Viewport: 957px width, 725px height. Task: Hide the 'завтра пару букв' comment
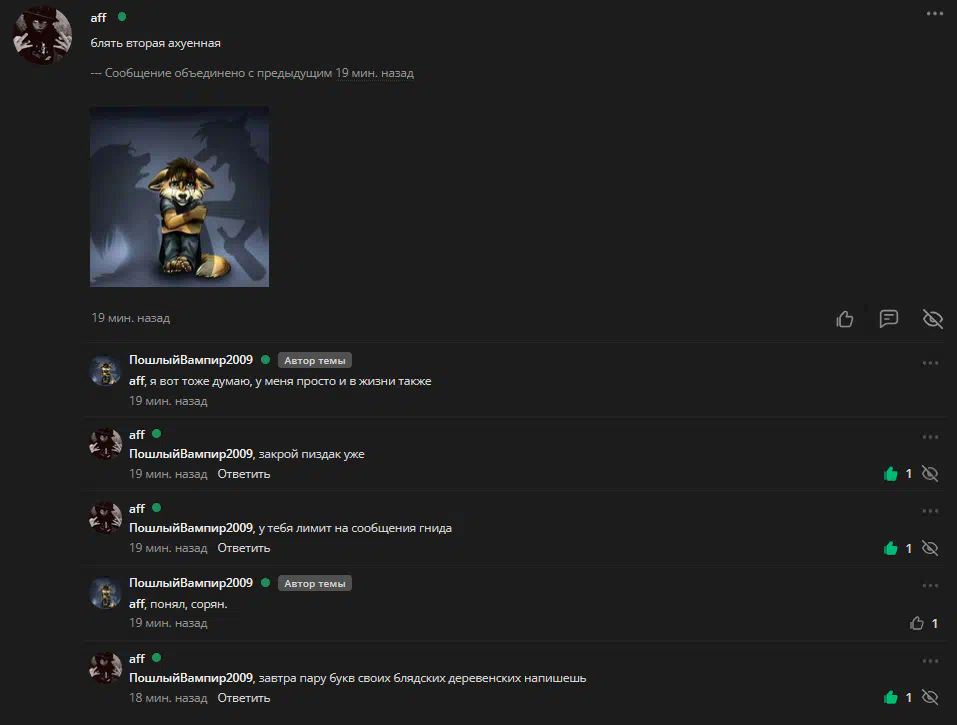(930, 697)
